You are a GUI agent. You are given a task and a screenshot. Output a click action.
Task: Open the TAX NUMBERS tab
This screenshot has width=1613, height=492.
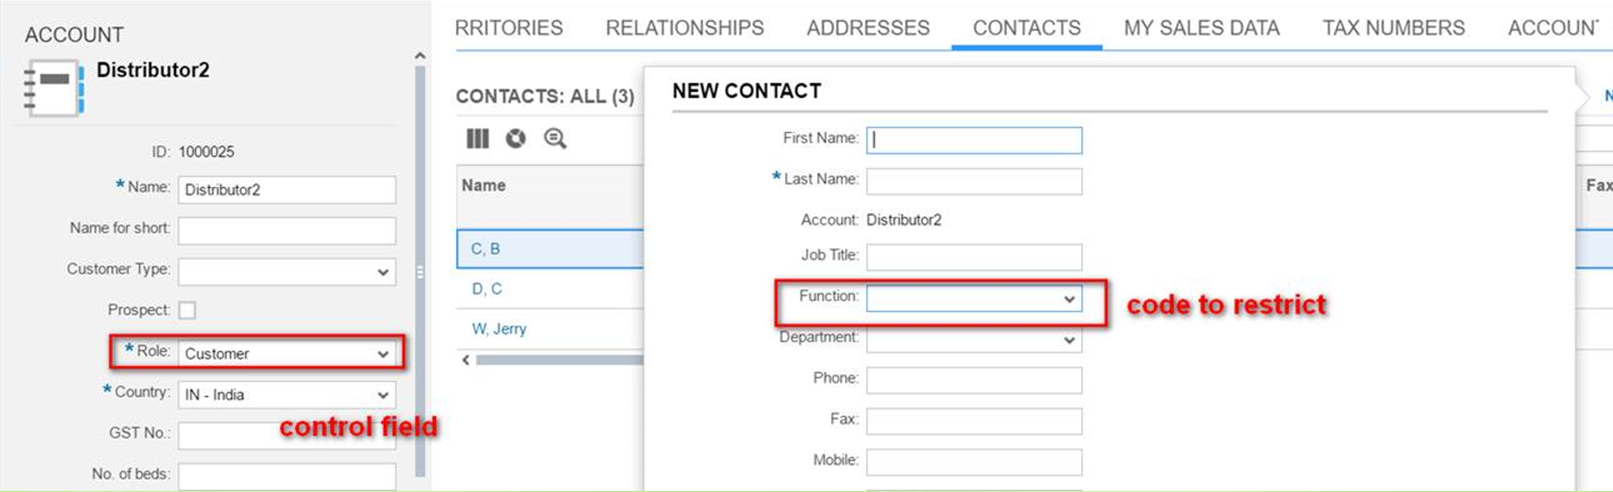tap(1393, 28)
